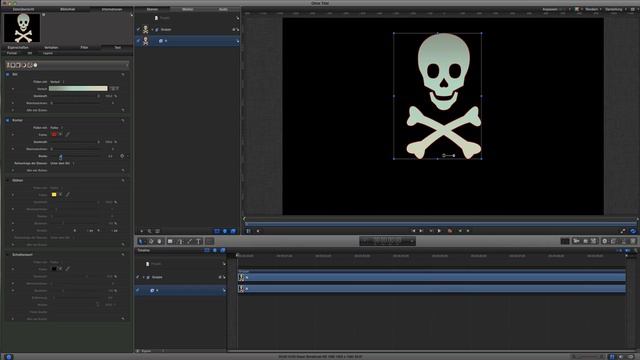
Task: Pick Glühen color with eyedropper
Action: [67, 195]
